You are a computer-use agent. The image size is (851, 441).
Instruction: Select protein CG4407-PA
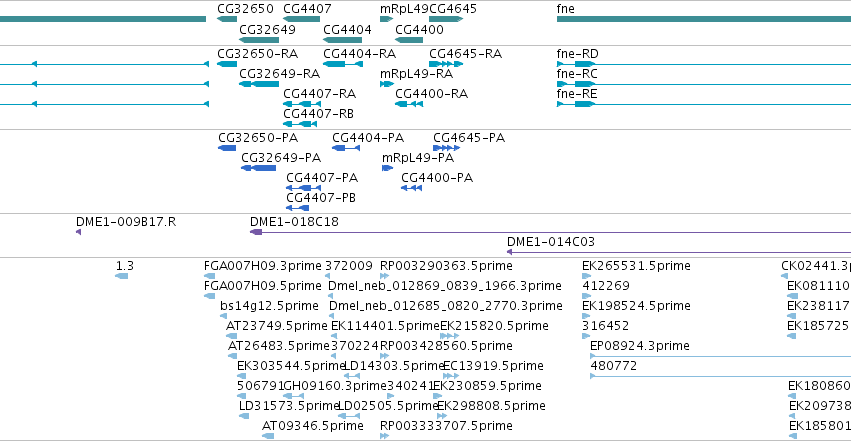(x=322, y=178)
